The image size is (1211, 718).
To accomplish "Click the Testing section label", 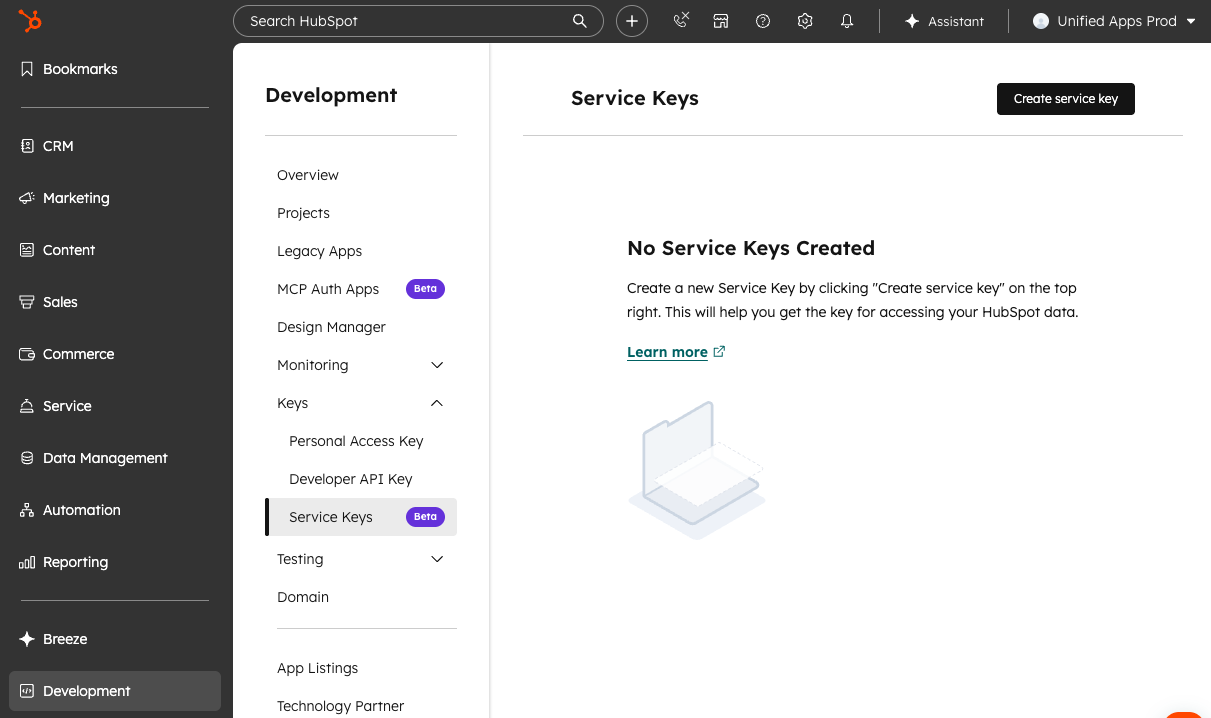I will point(300,559).
